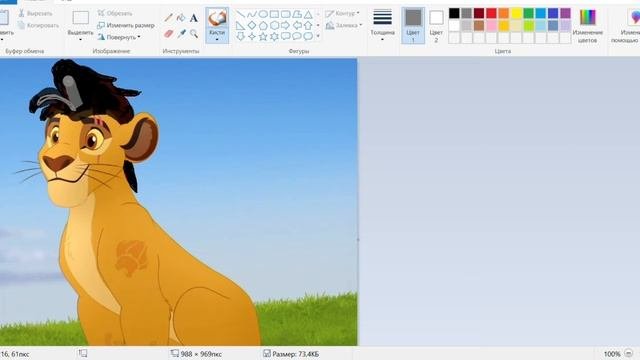Pick the yellow color swatch

[x=516, y=13]
